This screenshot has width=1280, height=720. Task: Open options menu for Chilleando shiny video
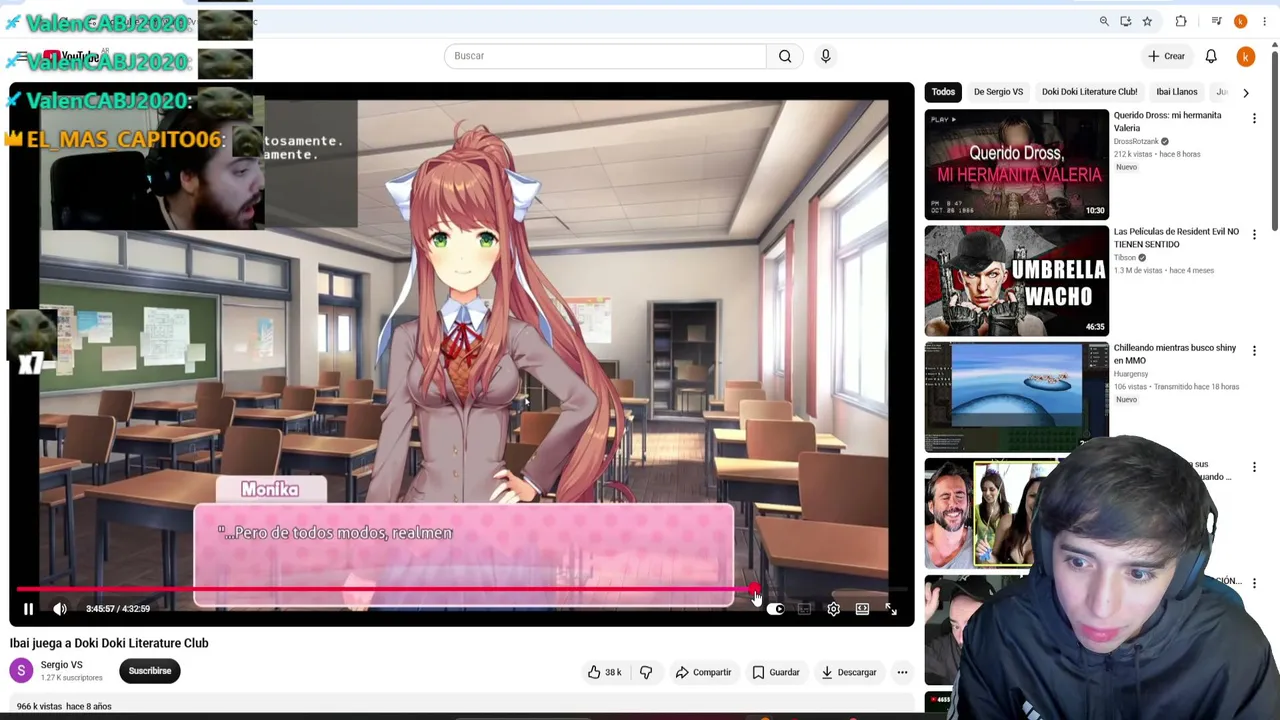pos(1254,351)
